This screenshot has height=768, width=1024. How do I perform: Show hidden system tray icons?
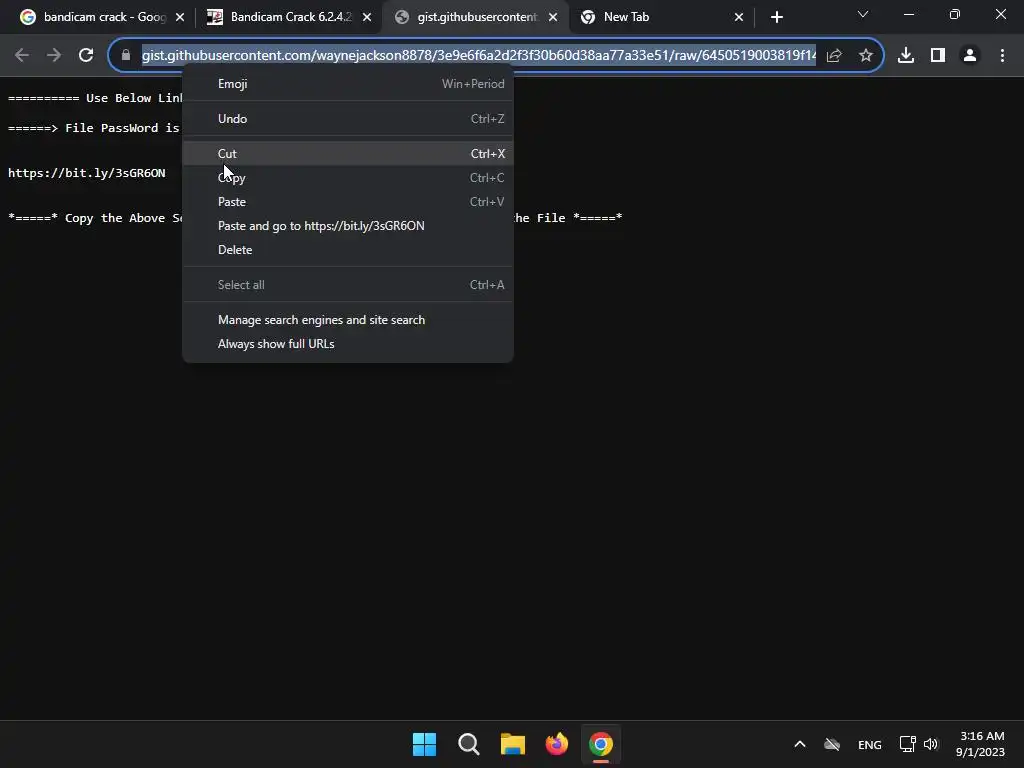[x=799, y=744]
